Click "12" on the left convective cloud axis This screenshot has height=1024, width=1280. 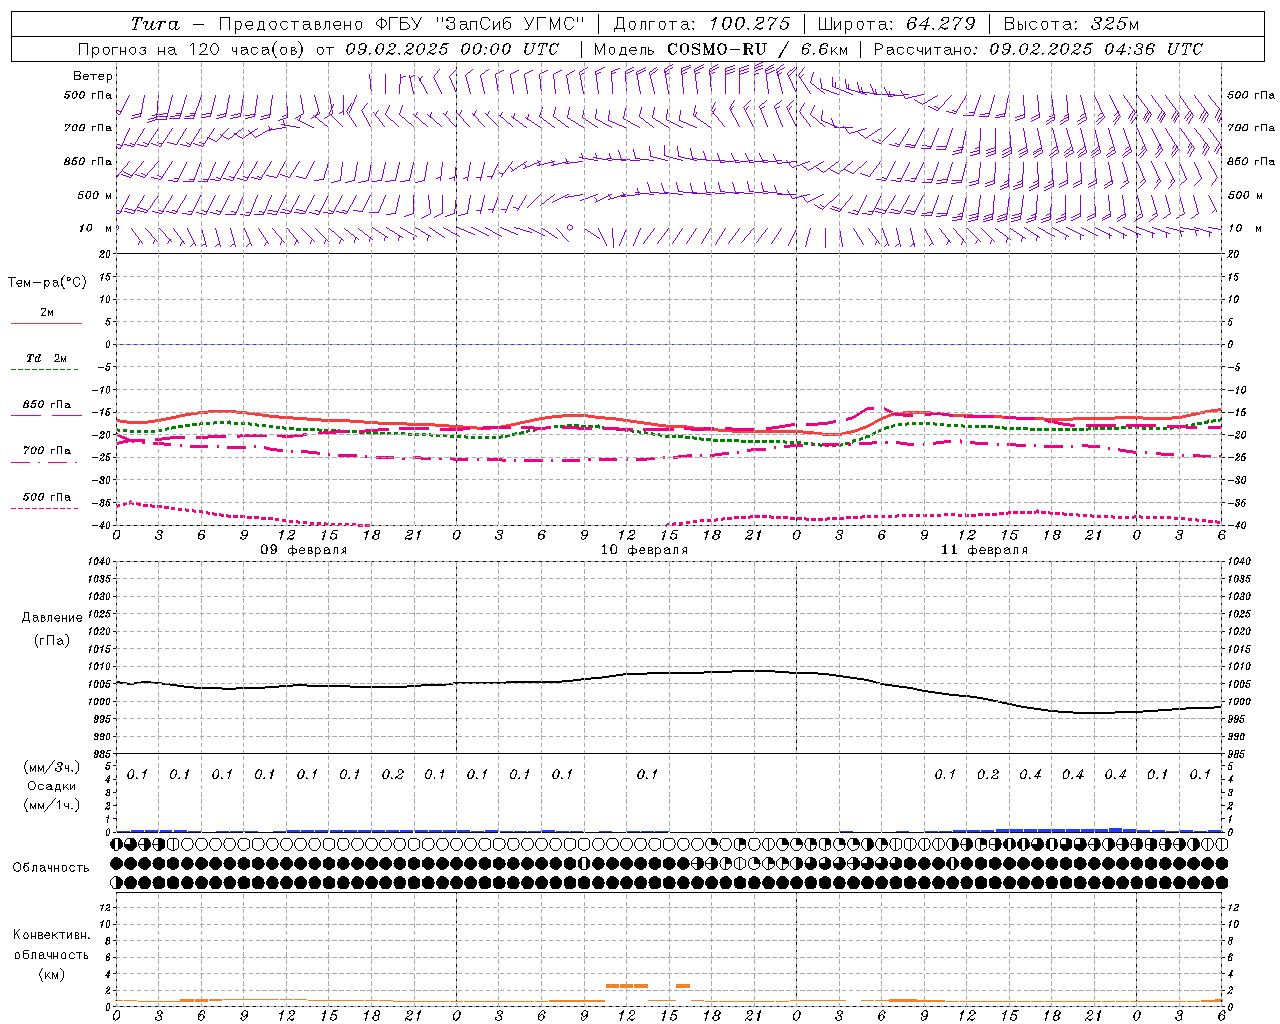pos(104,907)
